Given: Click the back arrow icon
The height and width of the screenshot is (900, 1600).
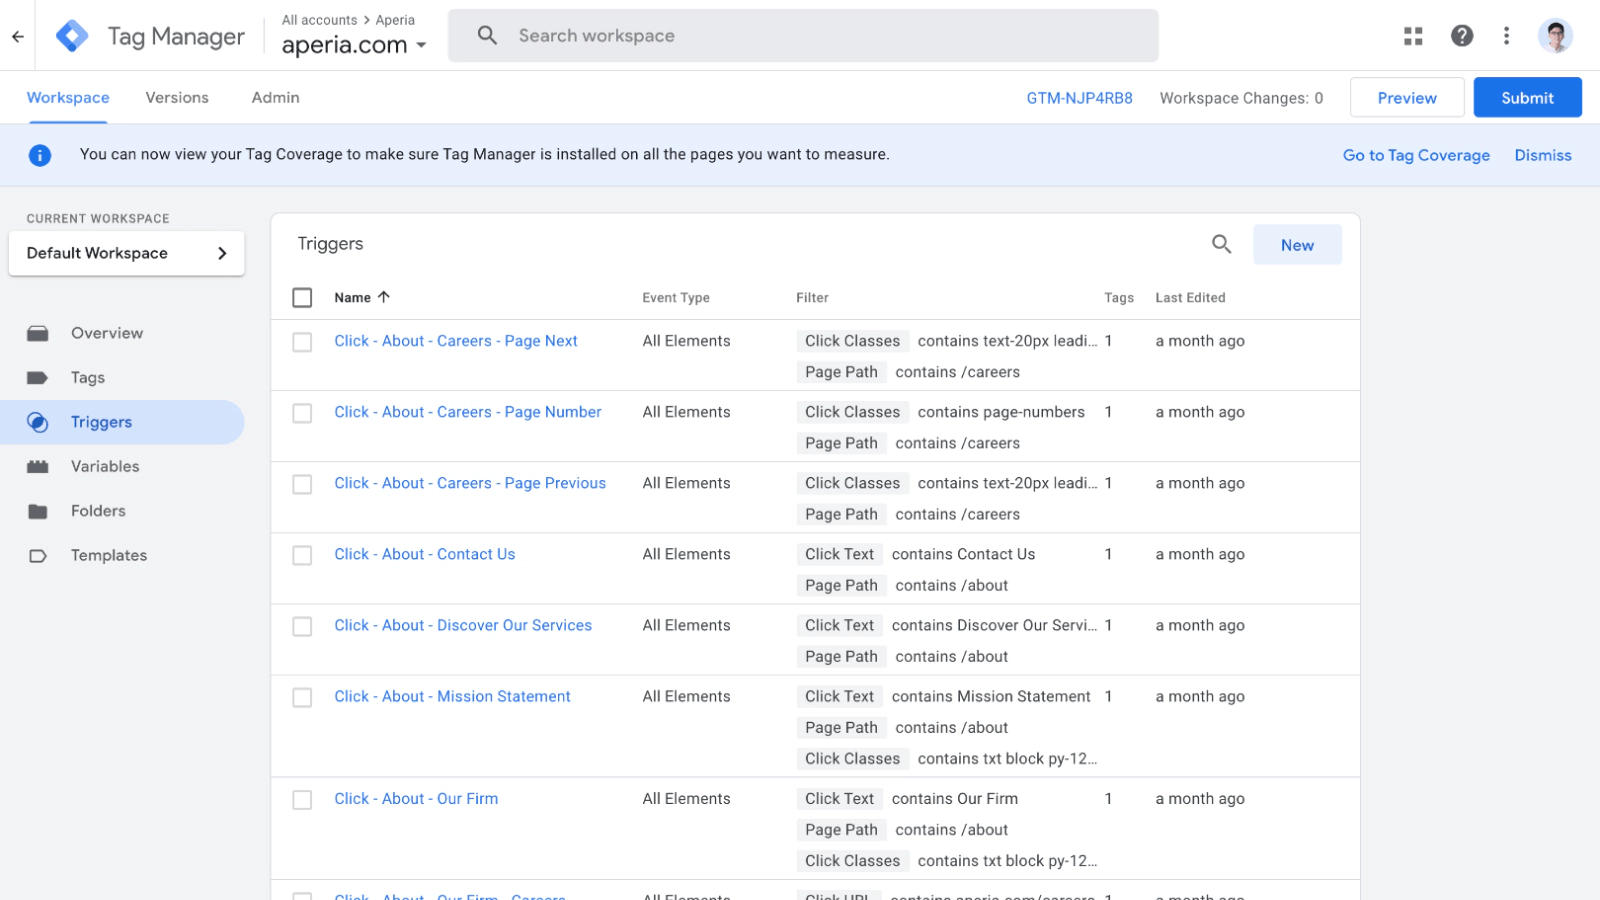Looking at the screenshot, I should point(18,36).
